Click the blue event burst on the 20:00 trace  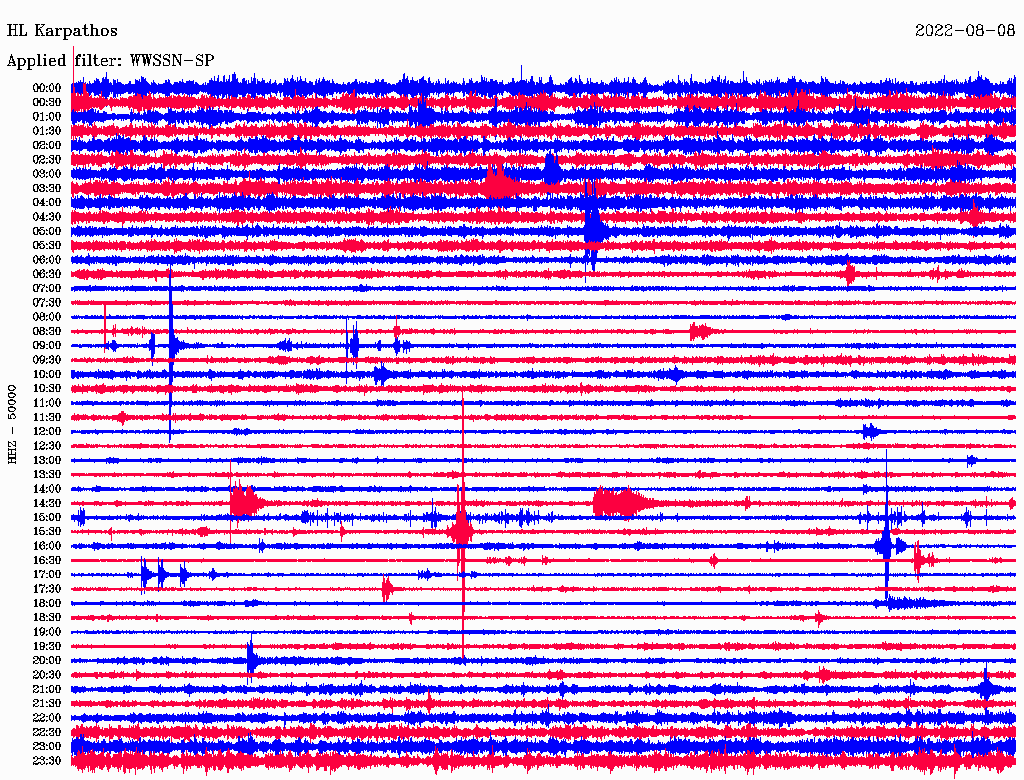click(x=252, y=660)
